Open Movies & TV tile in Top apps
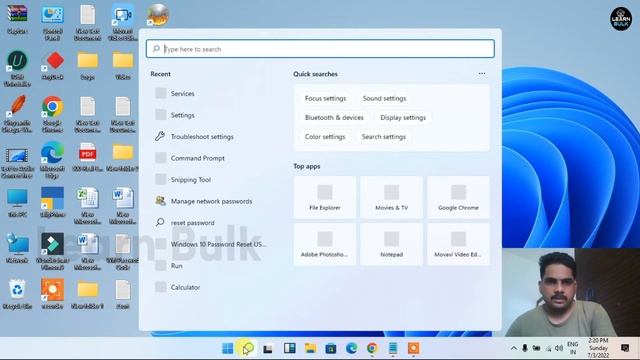Viewport: 640px width, 360px height. pyautogui.click(x=391, y=198)
